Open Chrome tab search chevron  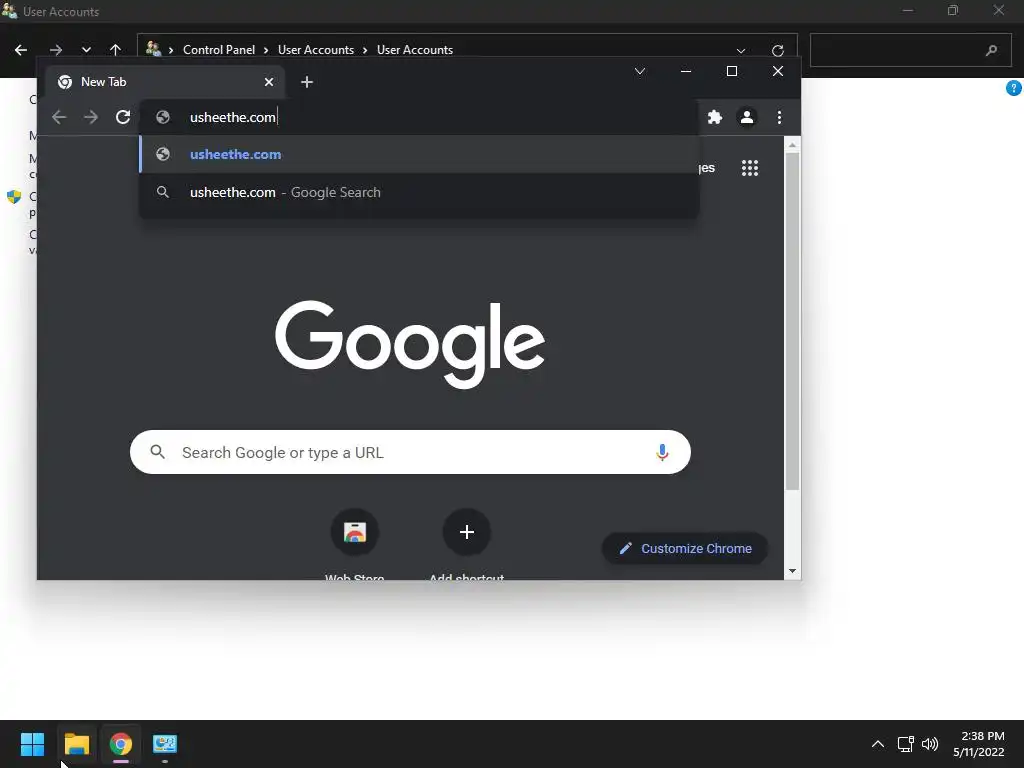(x=640, y=71)
